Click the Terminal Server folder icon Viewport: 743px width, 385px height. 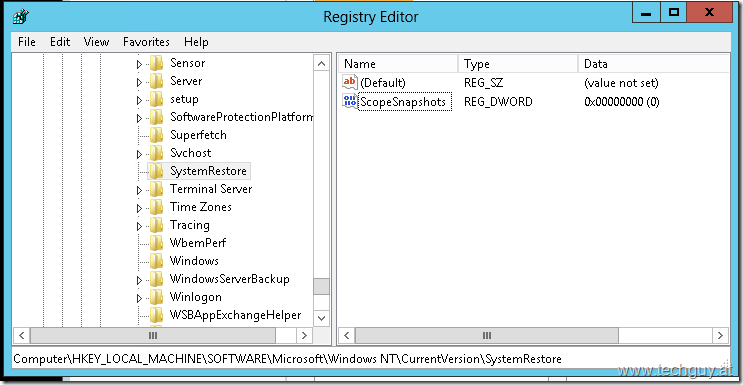pyautogui.click(x=156, y=189)
